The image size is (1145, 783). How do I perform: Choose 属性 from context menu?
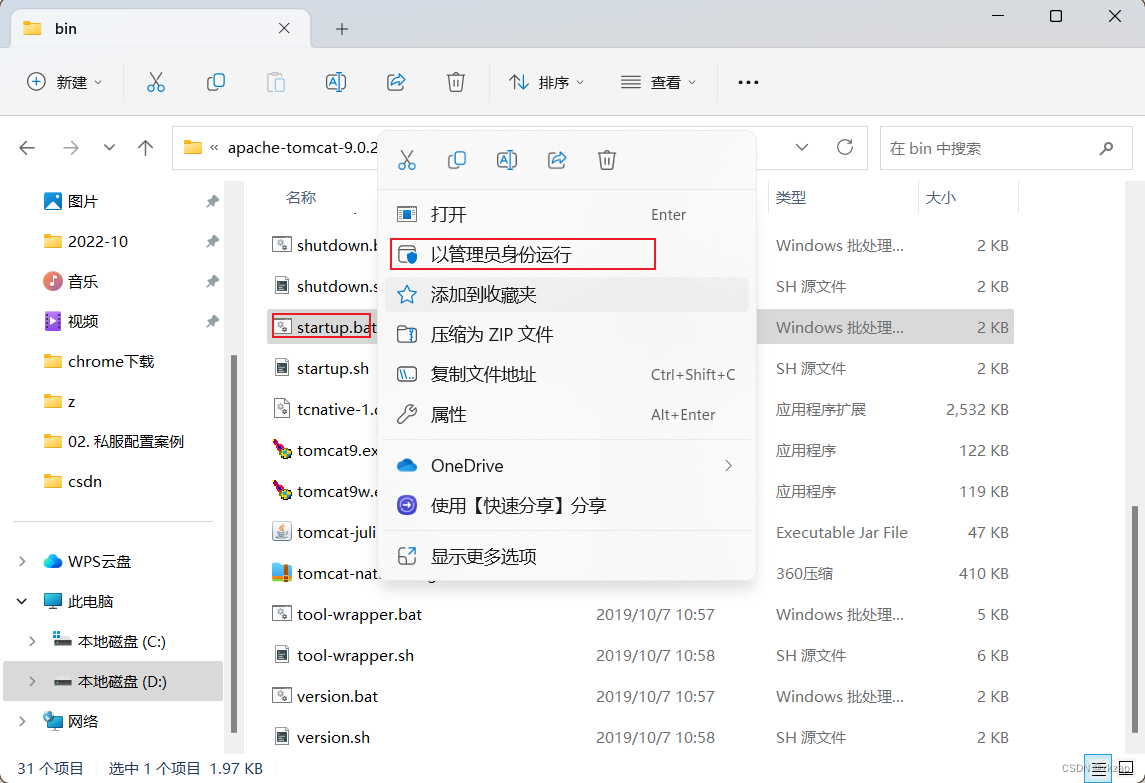tap(567, 415)
